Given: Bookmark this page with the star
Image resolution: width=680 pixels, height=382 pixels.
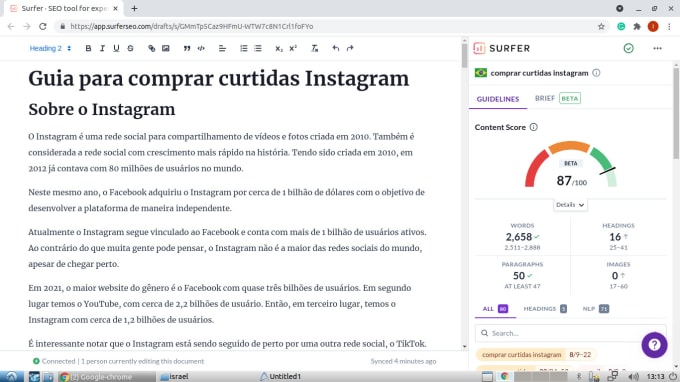Looking at the screenshot, I should tap(601, 26).
